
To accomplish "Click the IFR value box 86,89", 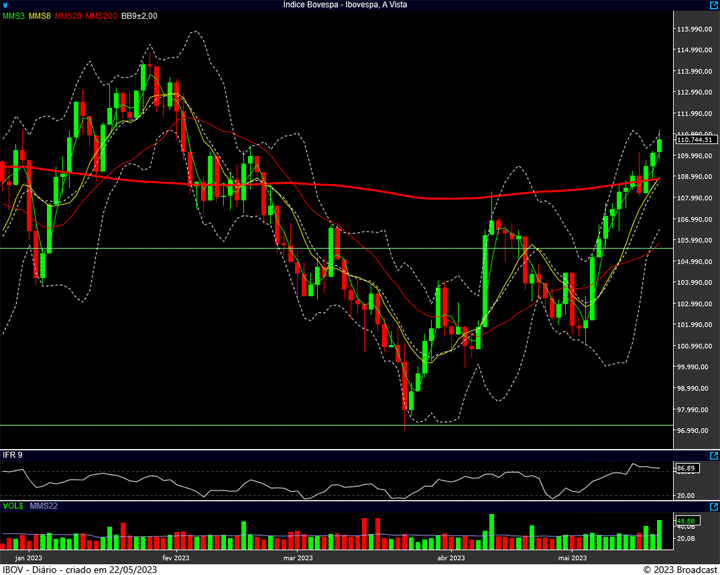I will (687, 468).
